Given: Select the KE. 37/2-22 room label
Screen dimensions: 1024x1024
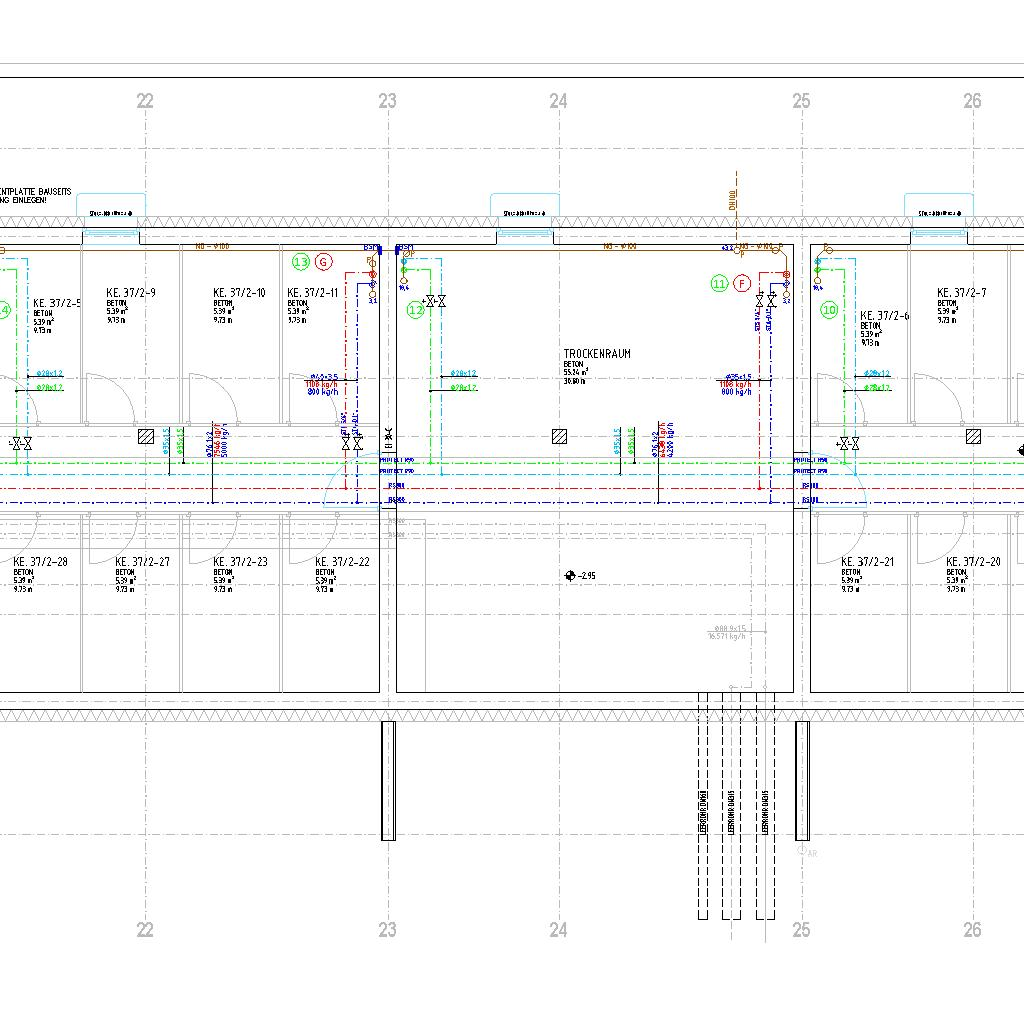Looking at the screenshot, I should point(342,562).
